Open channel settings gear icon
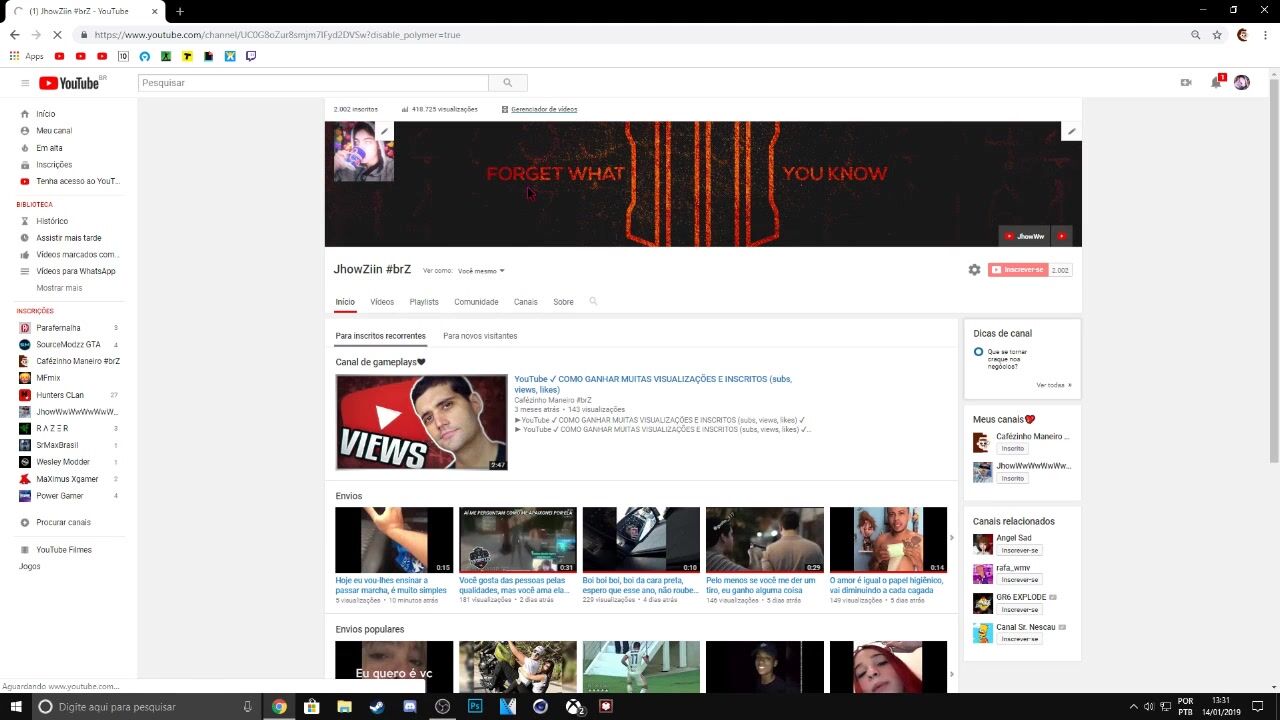This screenshot has height=720, width=1280. pyautogui.click(x=974, y=270)
